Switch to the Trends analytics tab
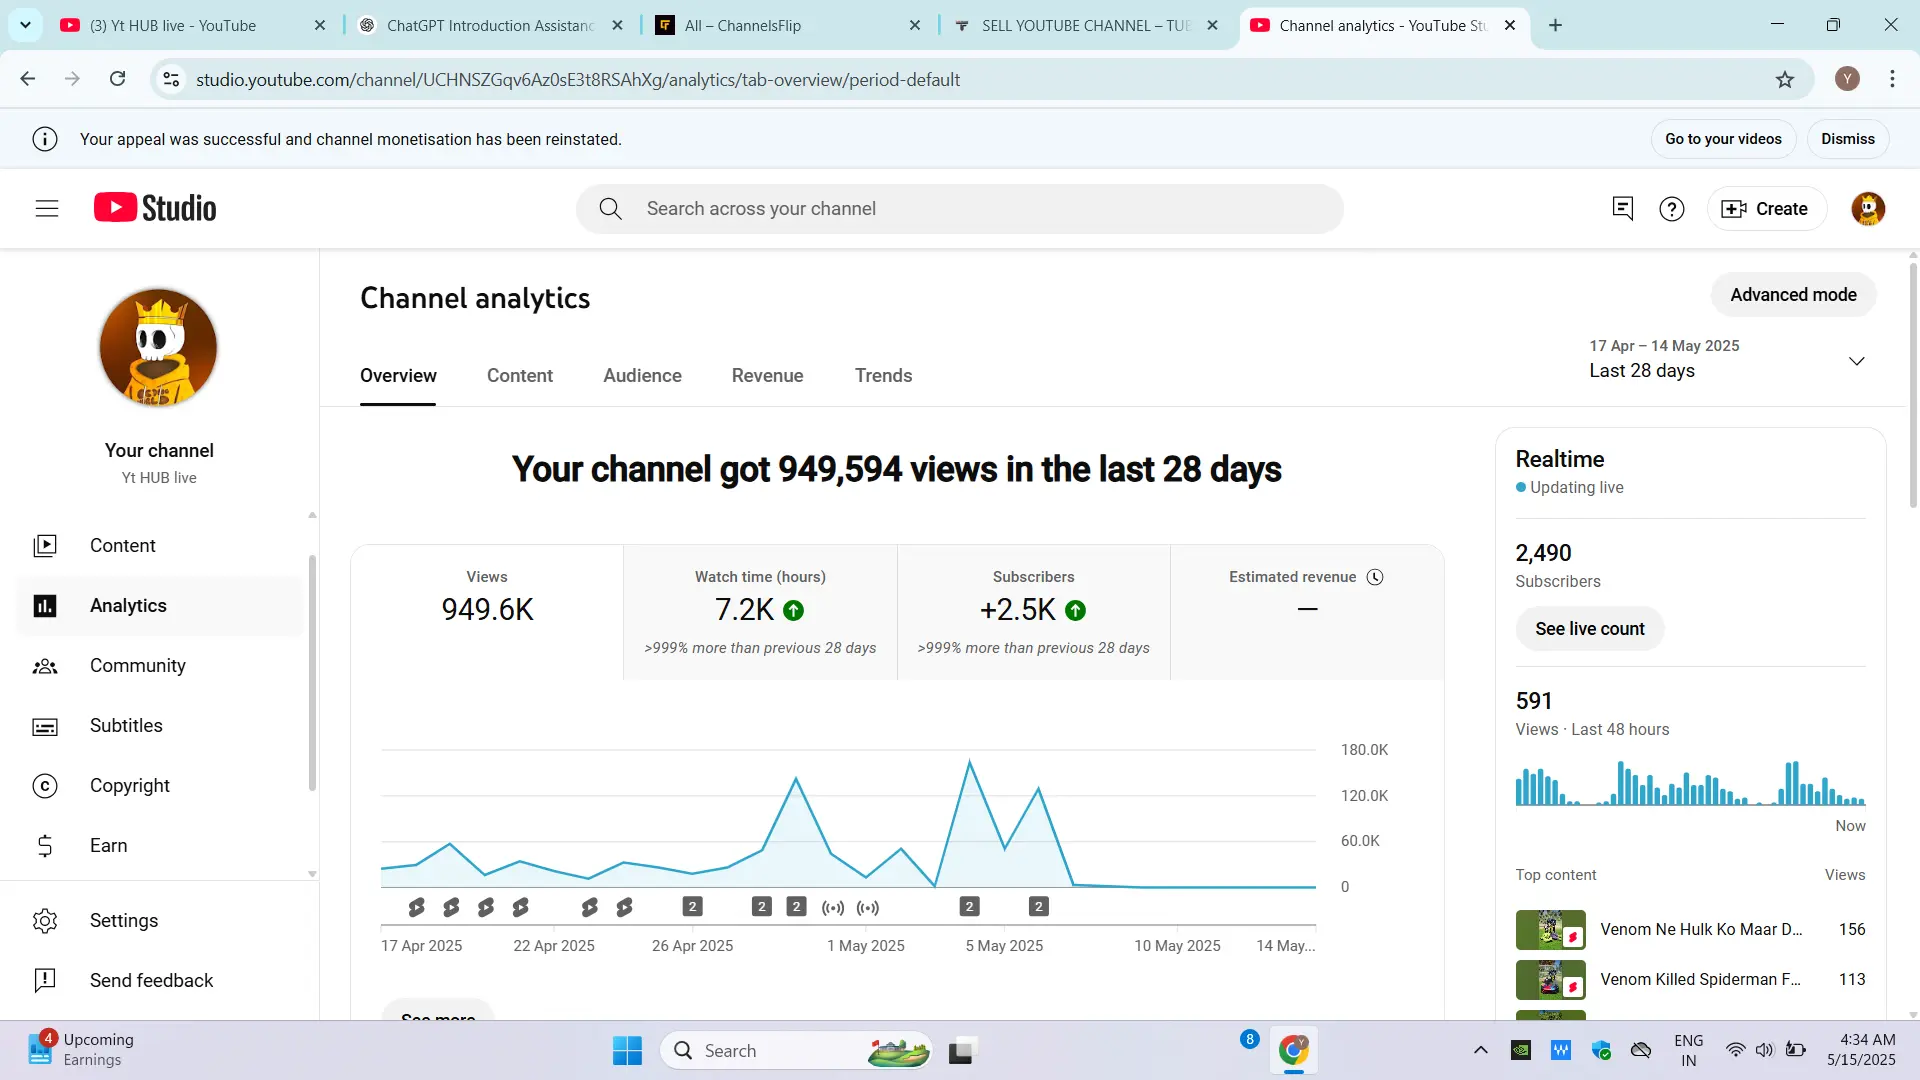 pos(883,376)
